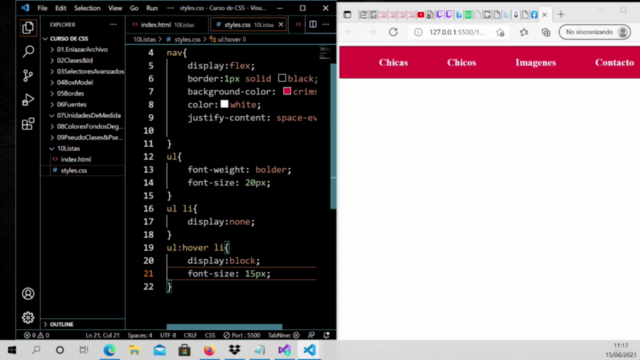Viewport: 640px width, 360px height.
Task: Click the Port : 5500 Live Server status
Action: click(x=242, y=335)
